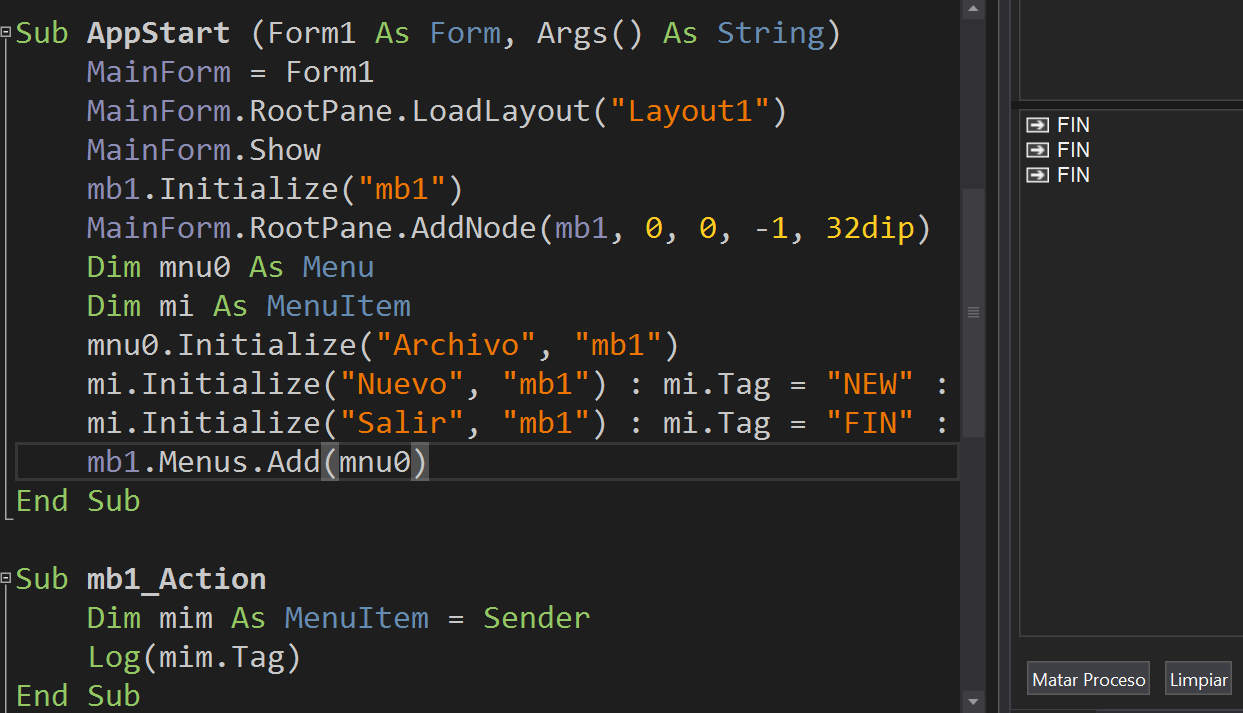1243x713 pixels.
Task: Click the arrow icon of the second FIN log entry
Action: pos(1038,150)
